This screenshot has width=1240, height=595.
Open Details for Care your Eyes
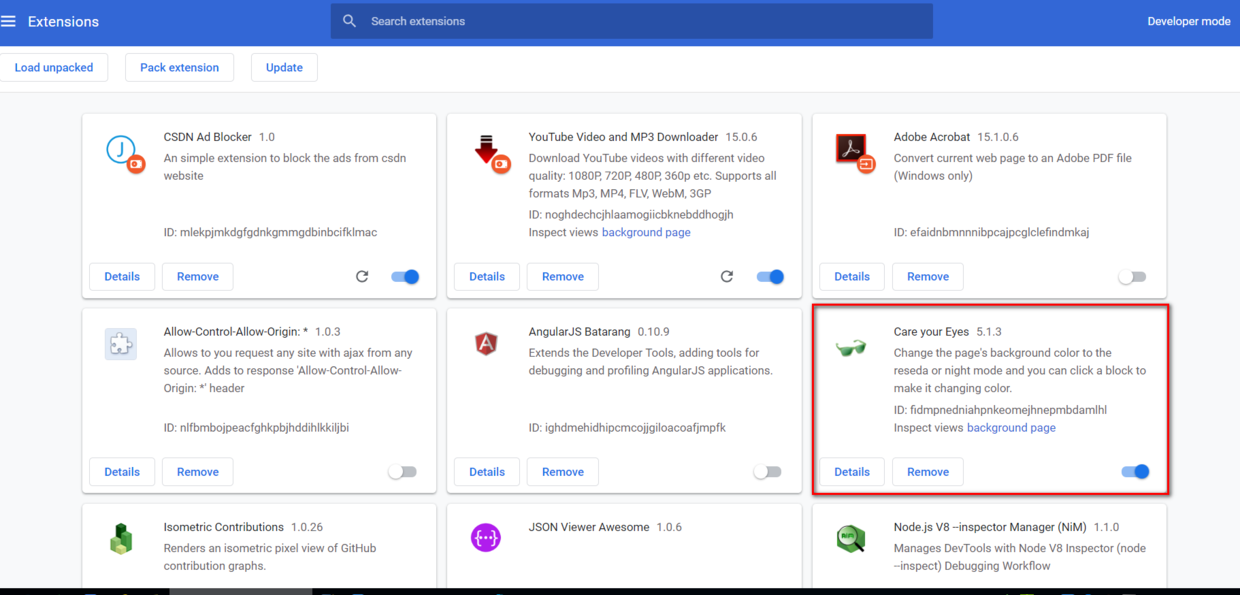click(x=852, y=472)
